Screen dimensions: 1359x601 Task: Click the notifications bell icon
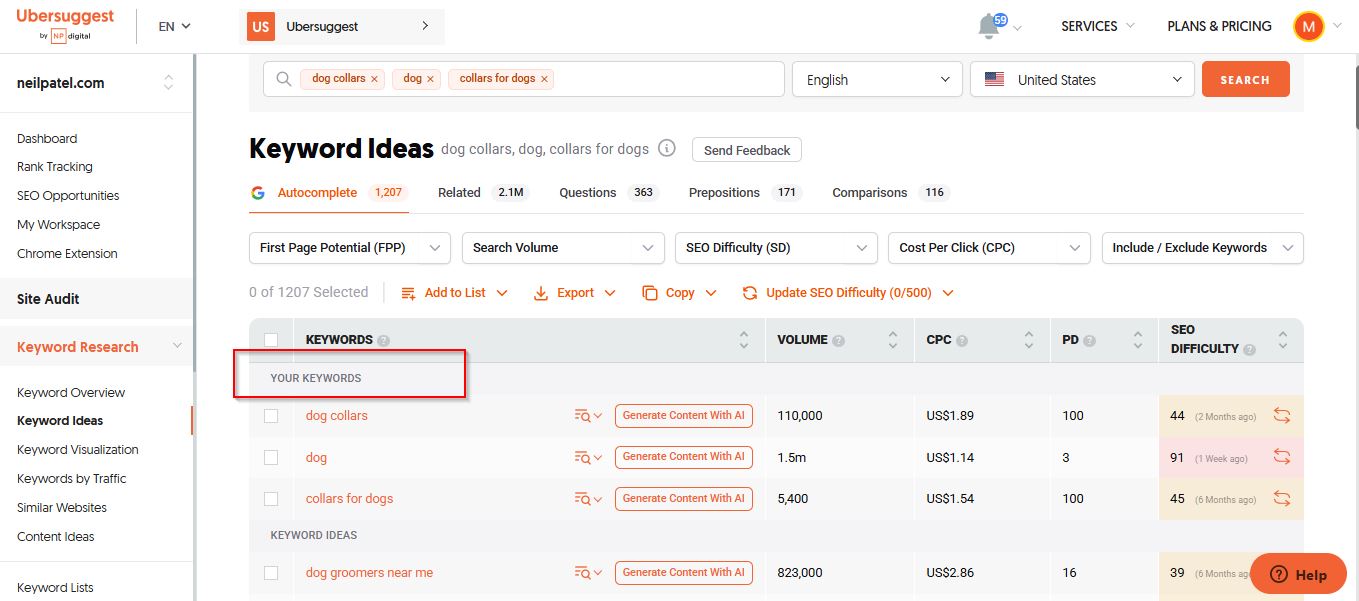(x=989, y=26)
